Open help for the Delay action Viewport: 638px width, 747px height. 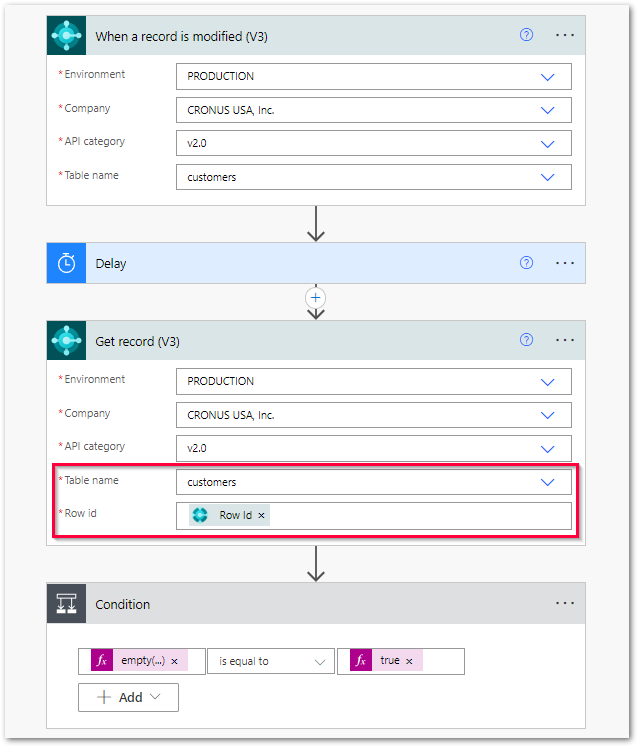526,262
